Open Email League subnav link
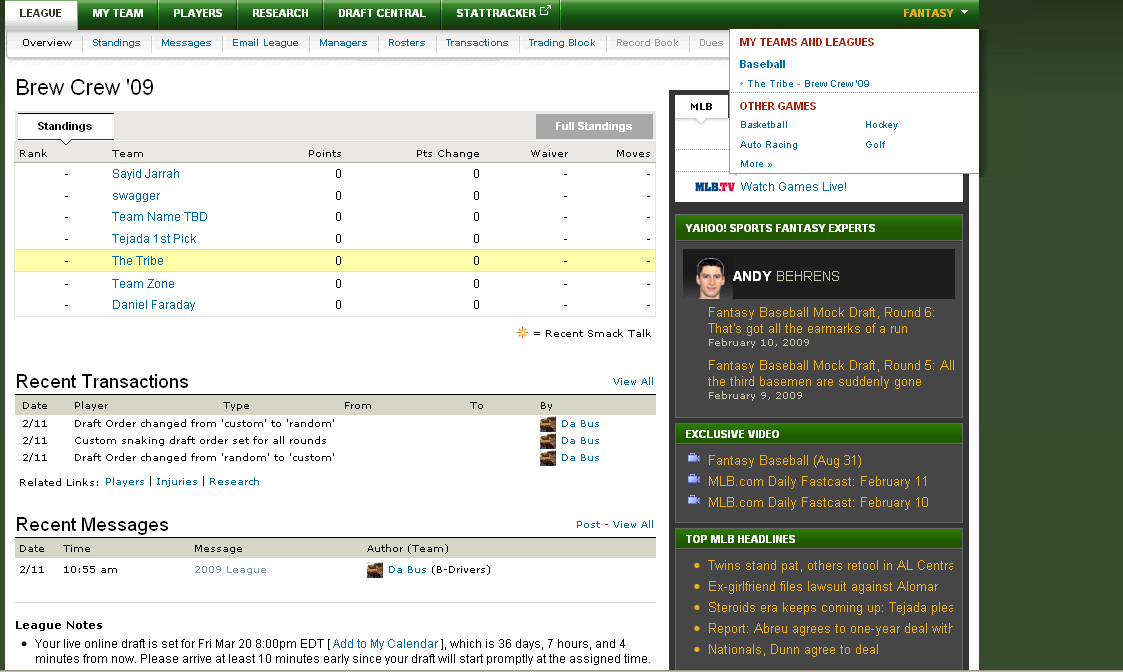 [x=265, y=42]
